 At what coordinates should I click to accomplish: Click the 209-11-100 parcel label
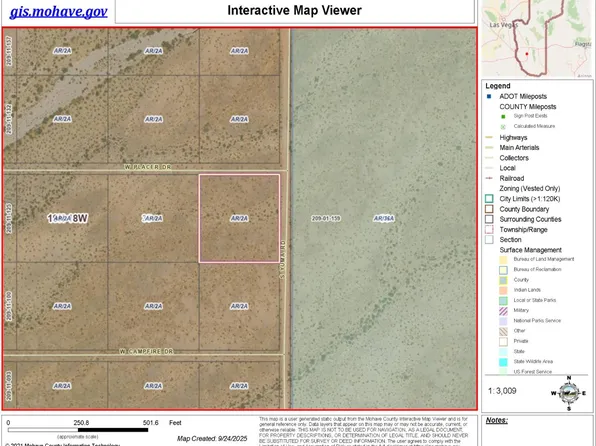[x=9, y=306]
